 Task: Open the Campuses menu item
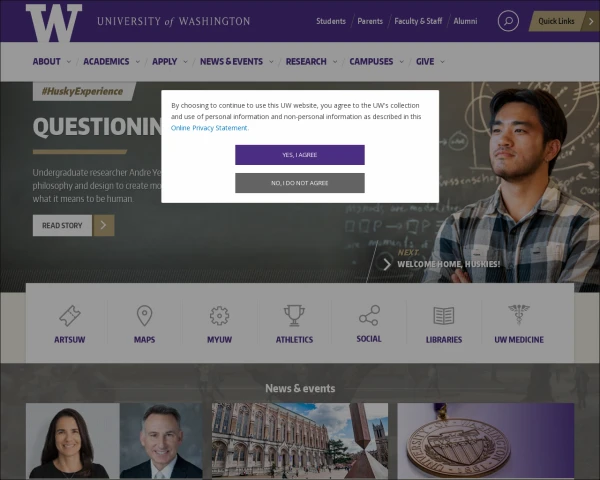click(x=371, y=62)
